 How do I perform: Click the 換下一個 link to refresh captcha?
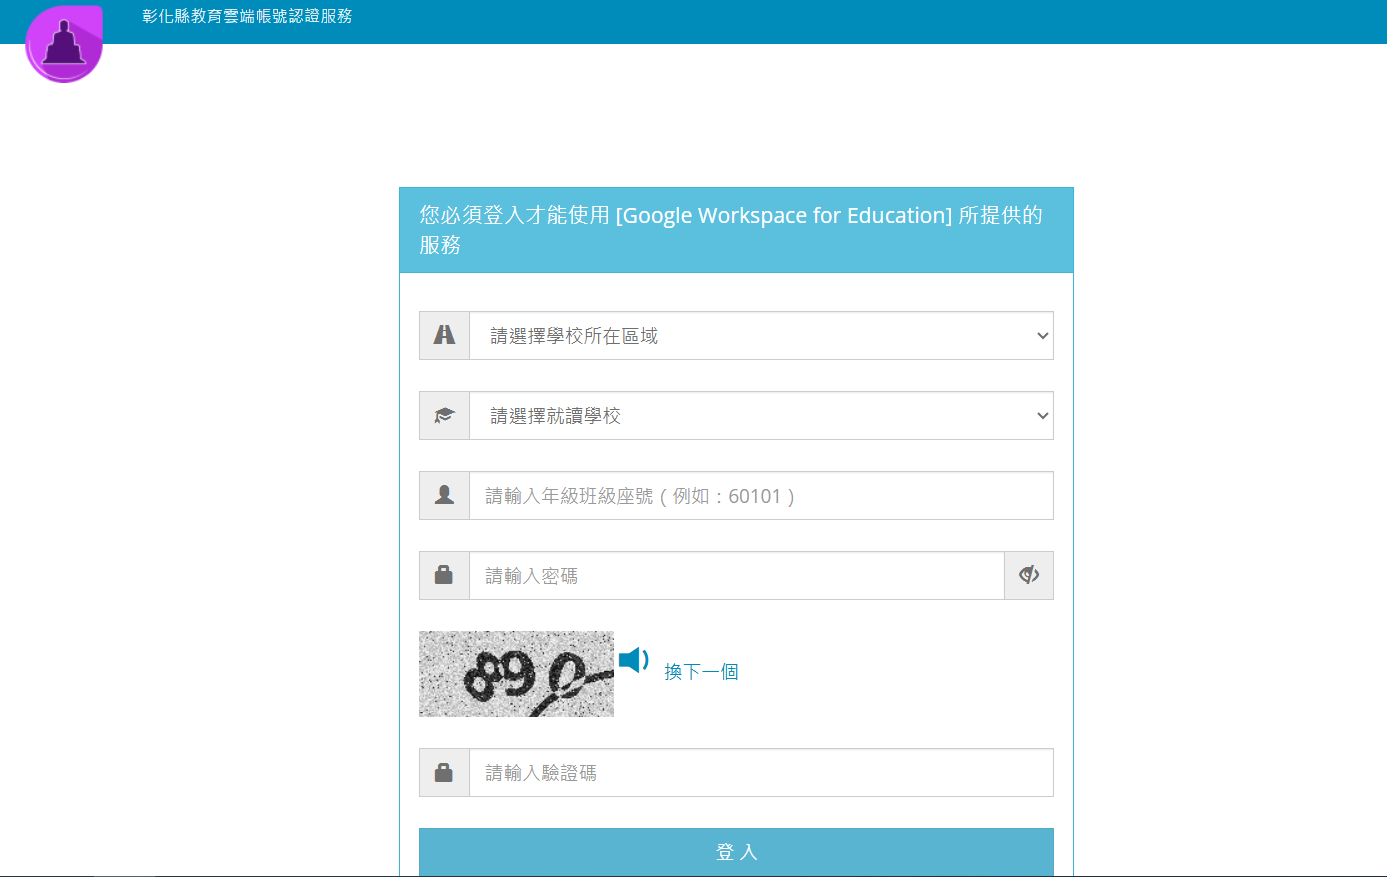click(701, 672)
